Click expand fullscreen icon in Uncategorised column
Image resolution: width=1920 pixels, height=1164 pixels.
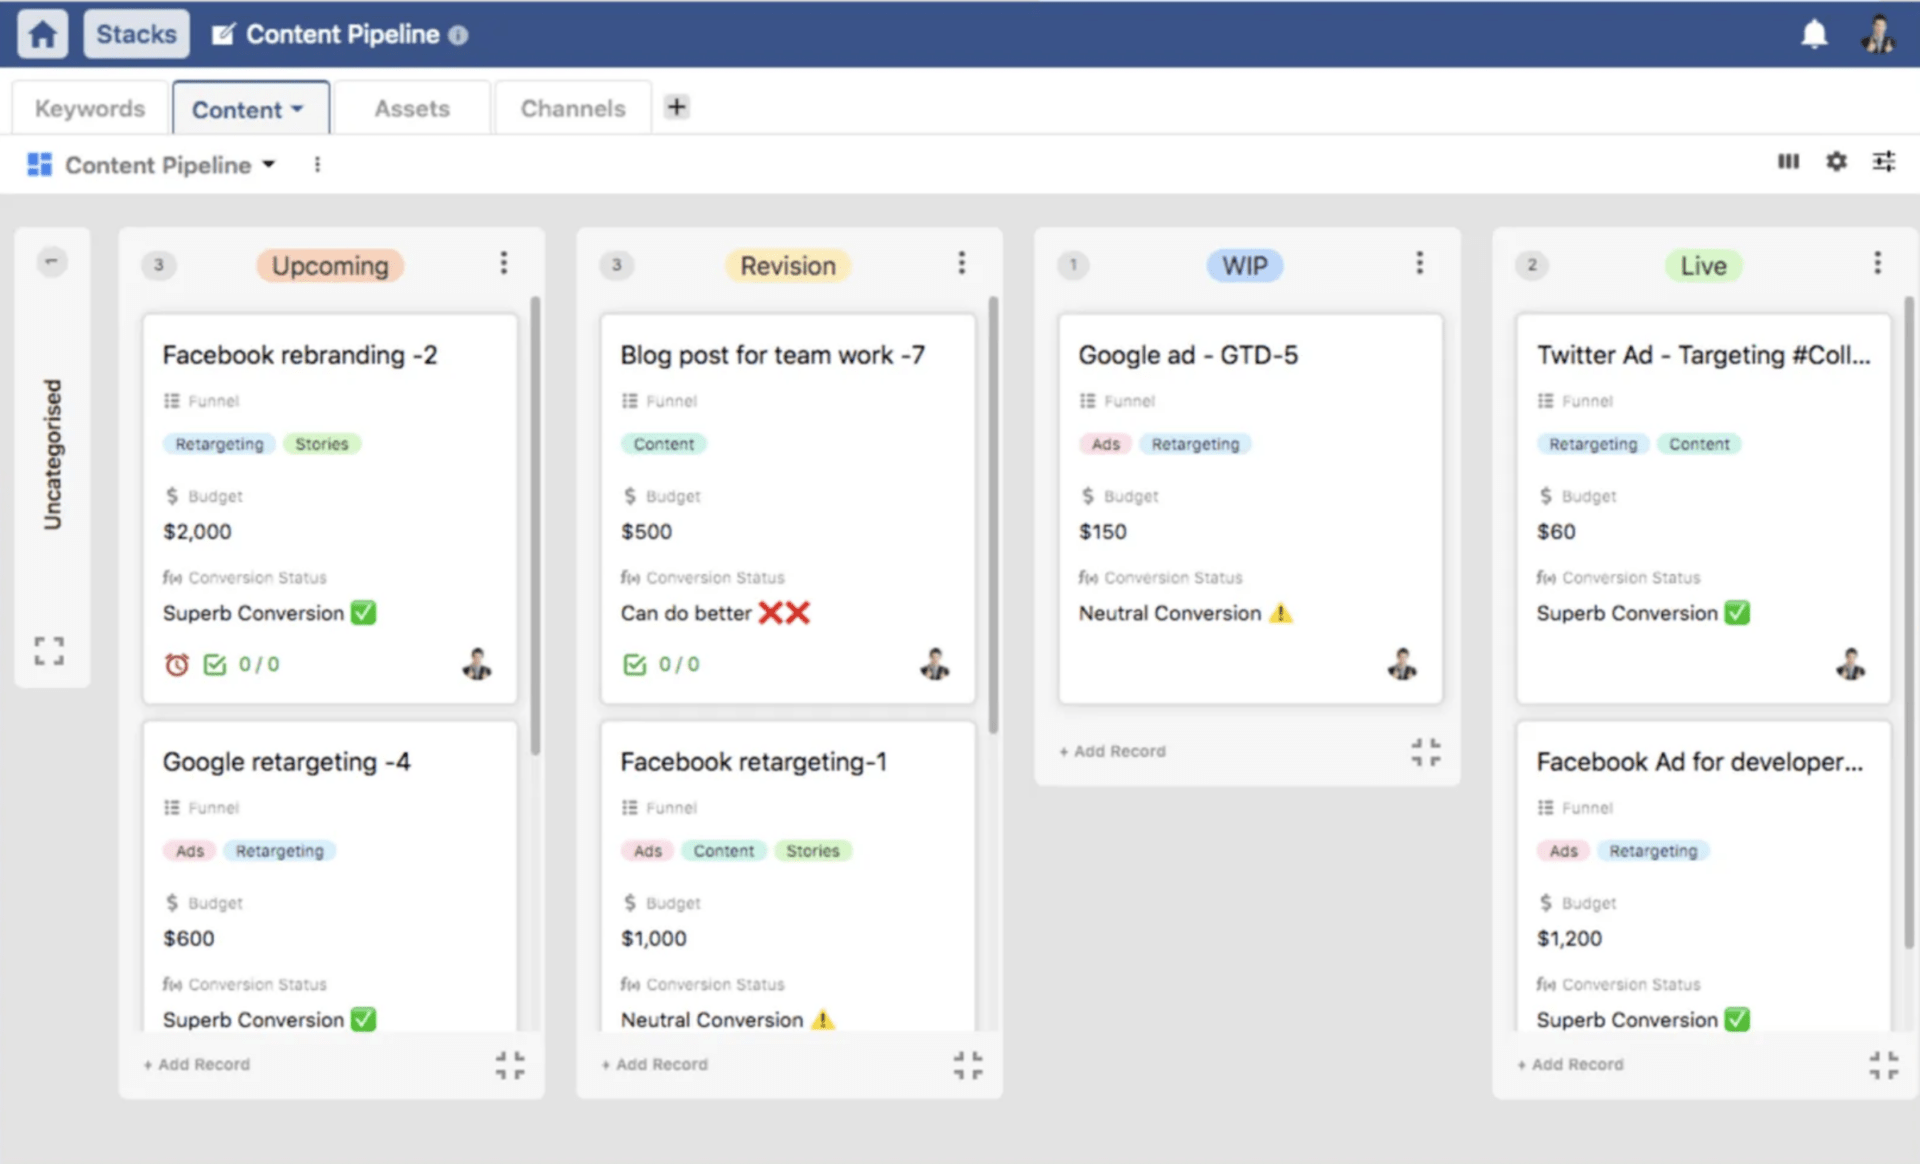[x=49, y=651]
